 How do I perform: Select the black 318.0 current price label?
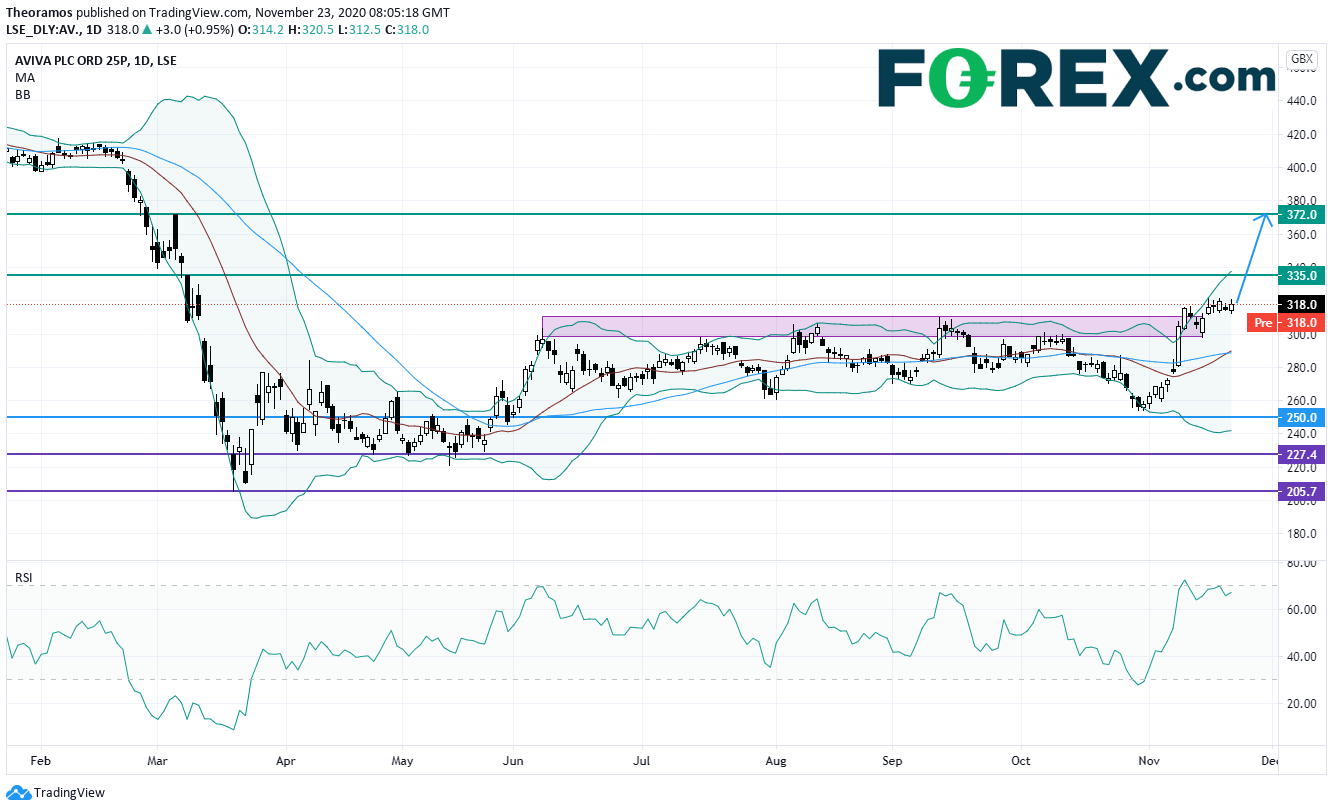(x=1301, y=306)
